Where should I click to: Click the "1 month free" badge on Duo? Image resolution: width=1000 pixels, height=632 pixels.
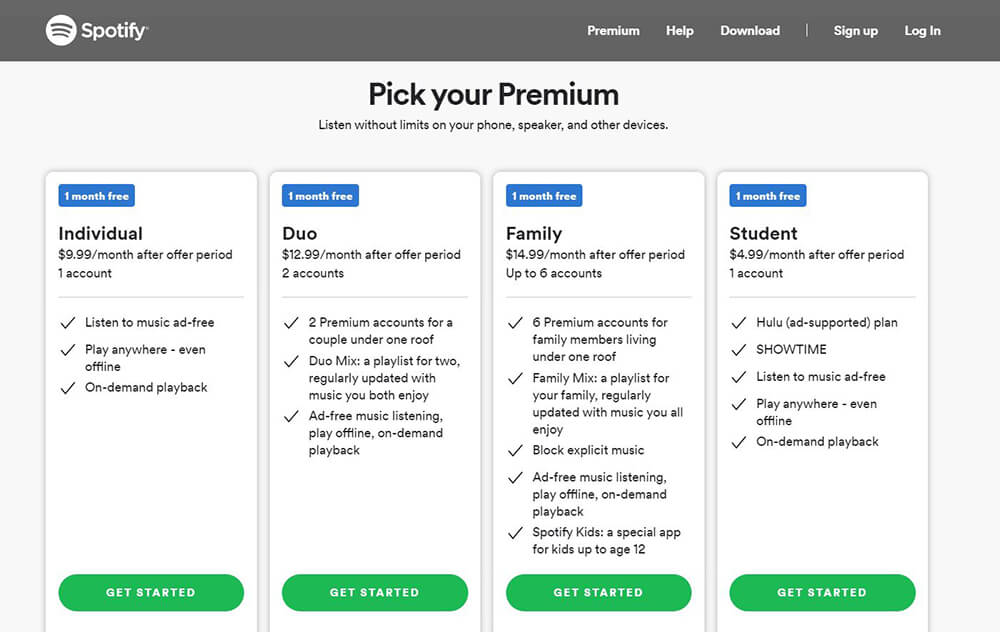(320, 195)
